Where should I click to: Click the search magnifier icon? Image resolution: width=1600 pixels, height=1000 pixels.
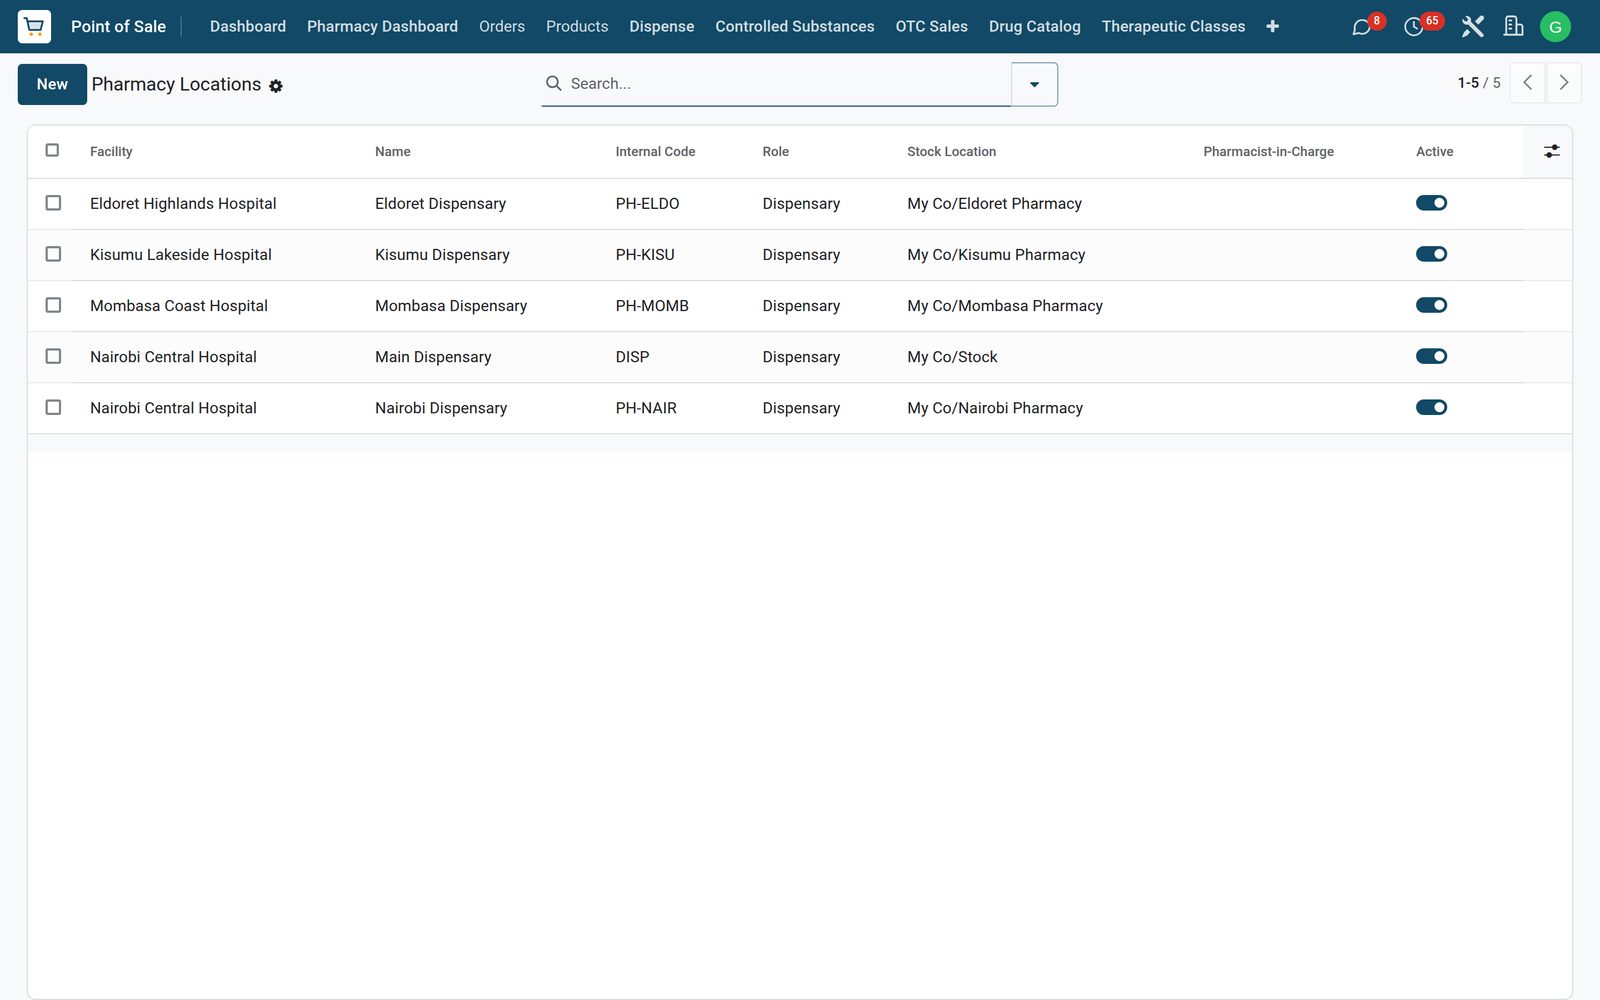tap(553, 83)
